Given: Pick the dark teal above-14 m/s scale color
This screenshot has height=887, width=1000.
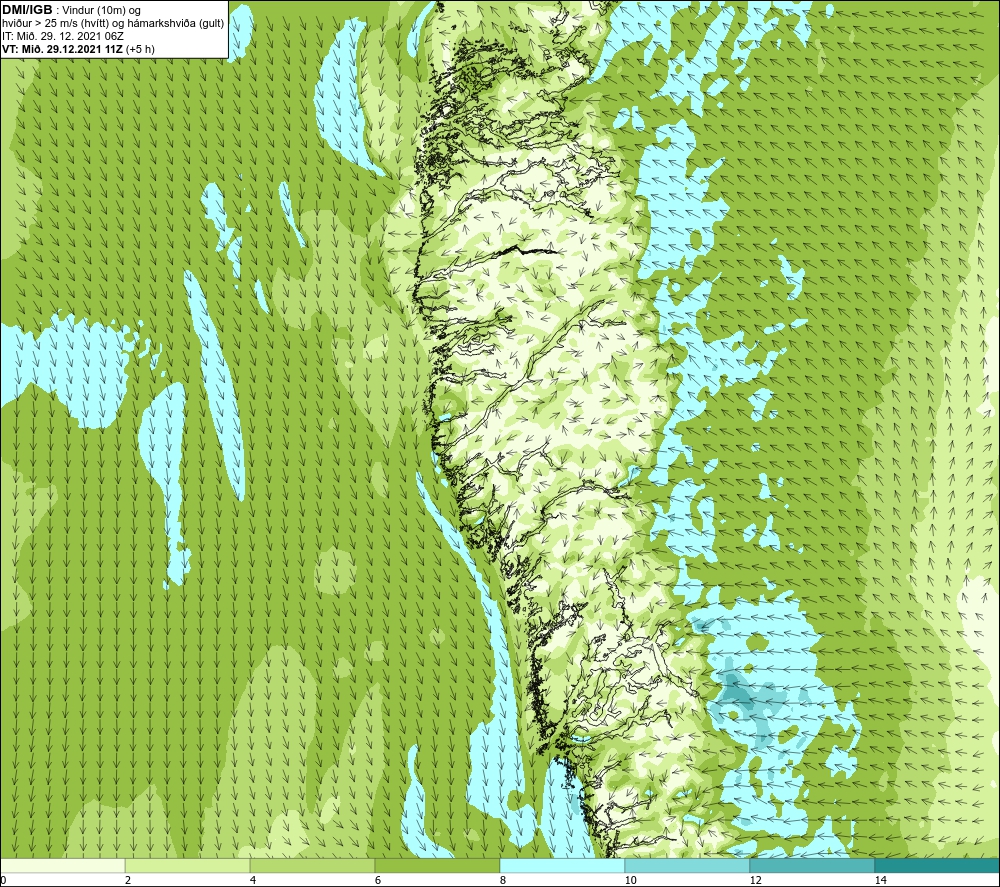Looking at the screenshot, I should pos(938,865).
